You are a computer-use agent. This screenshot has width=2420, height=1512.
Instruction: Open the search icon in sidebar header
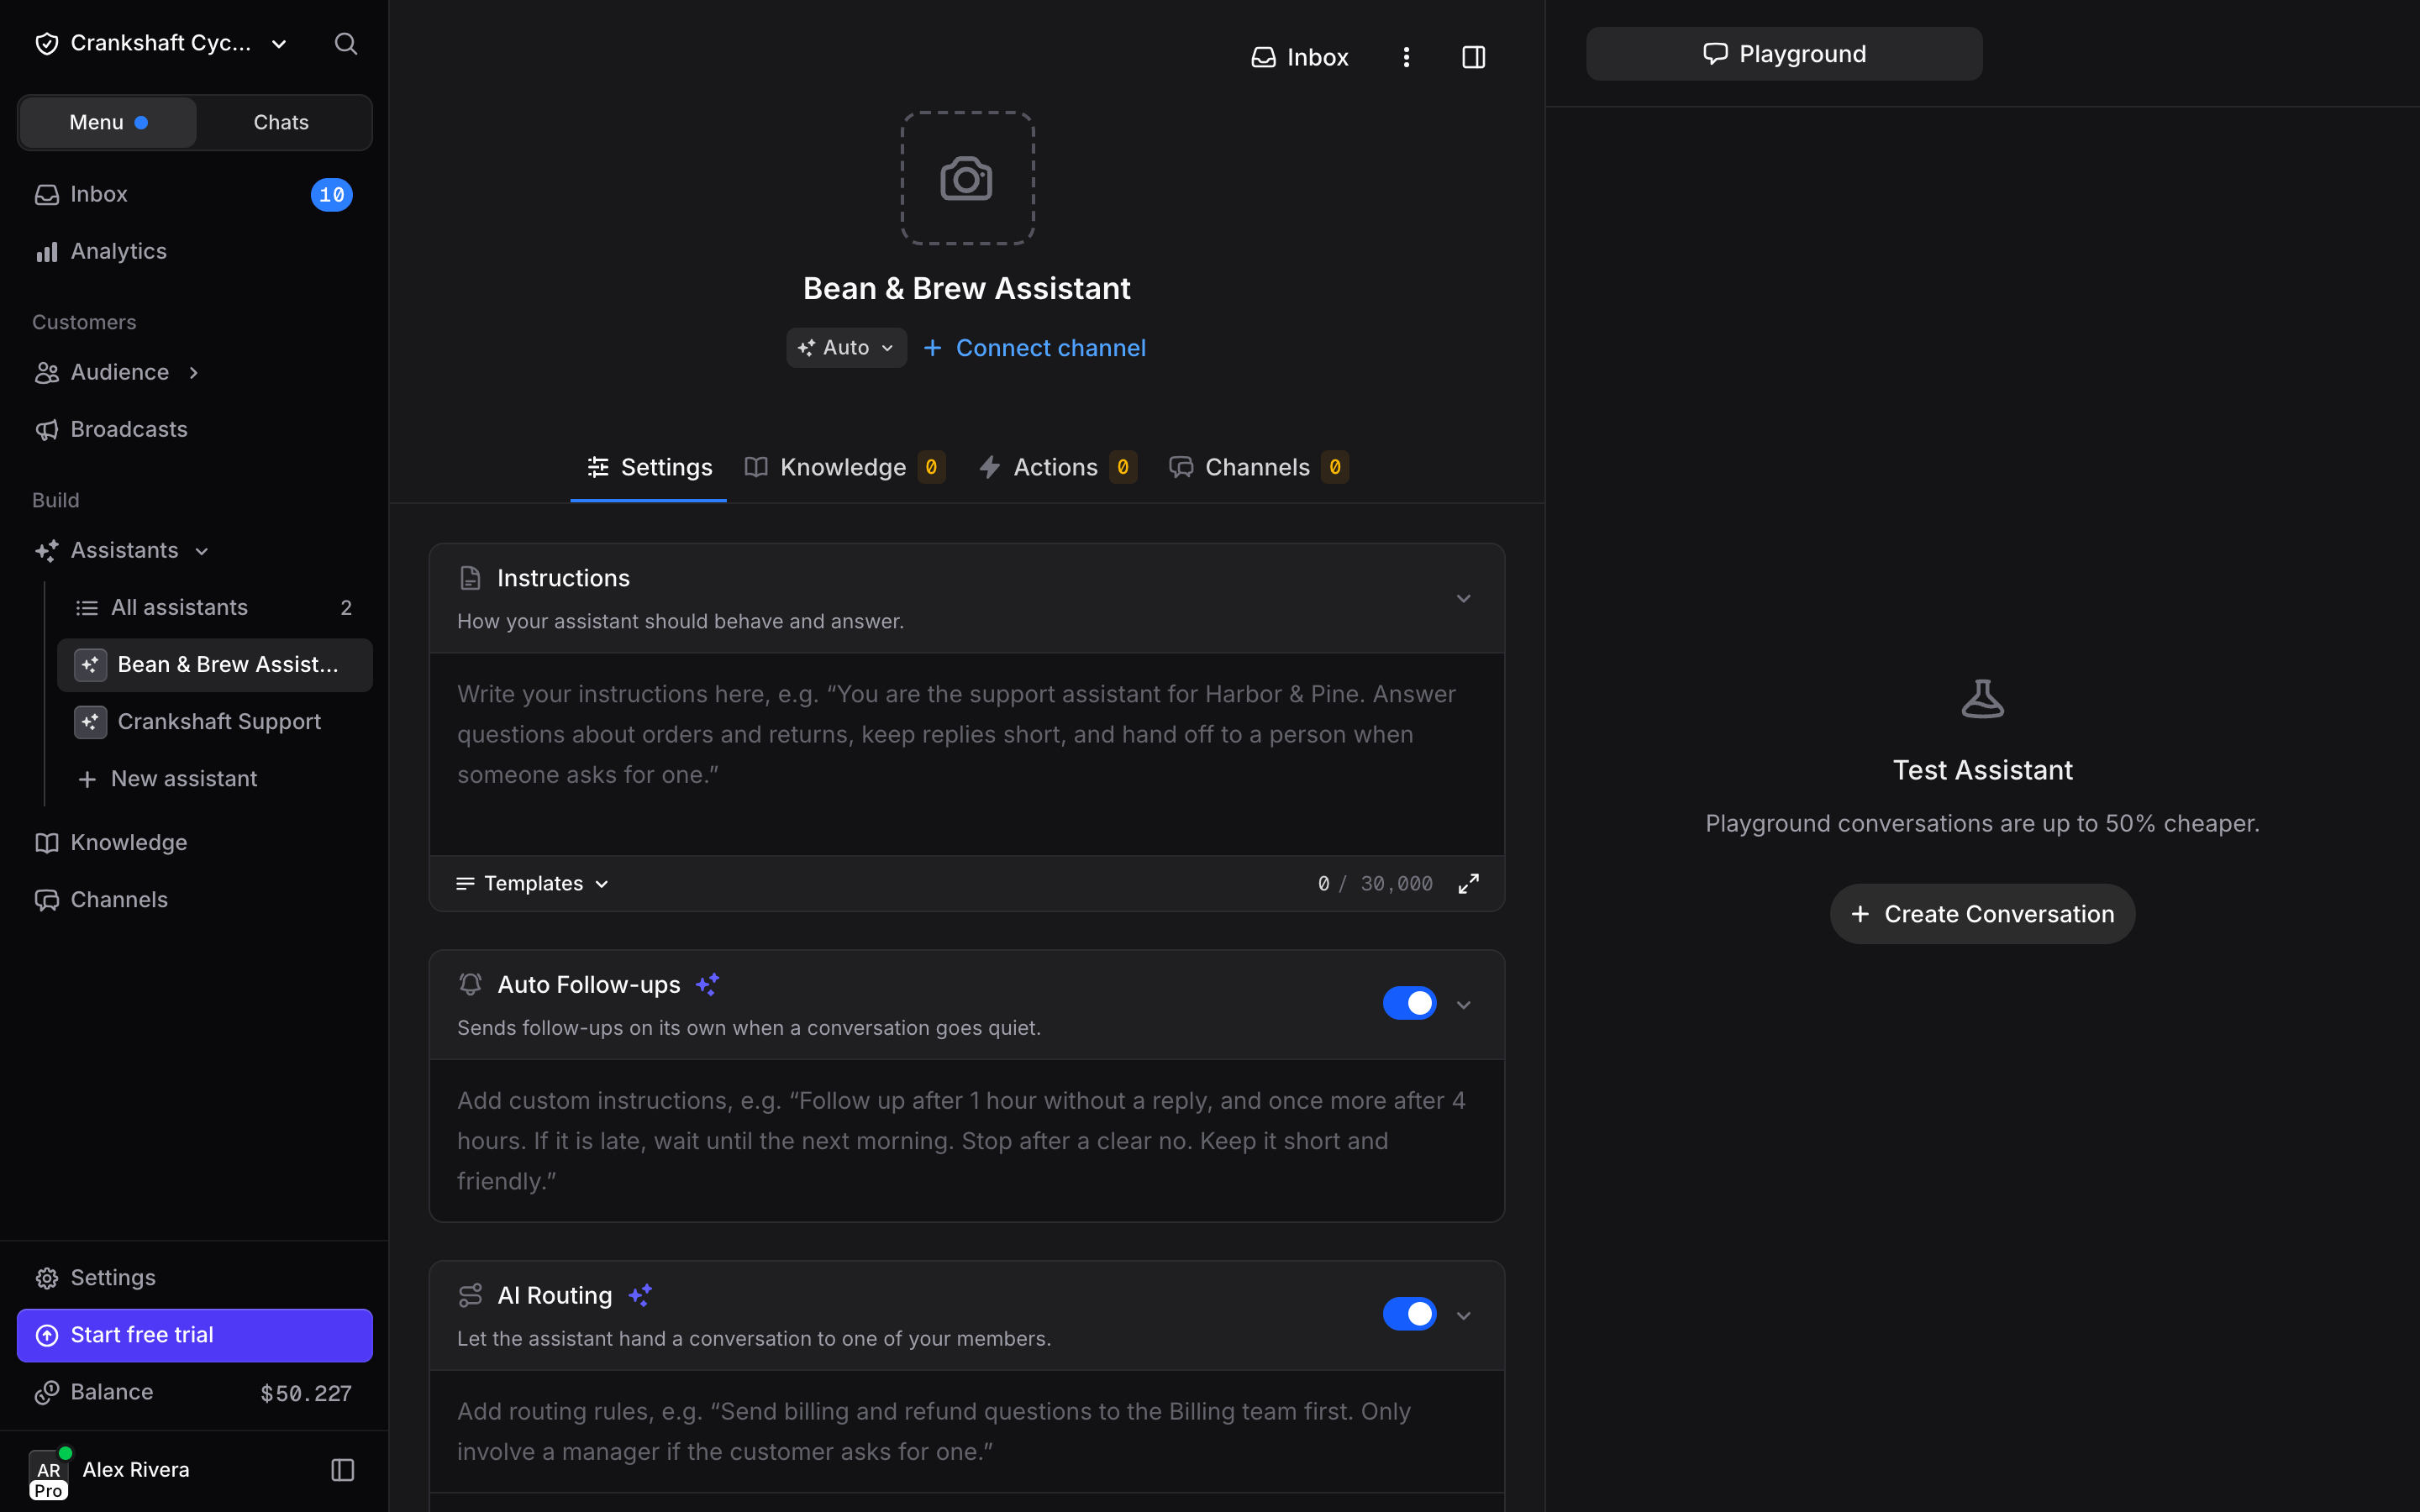(345, 43)
